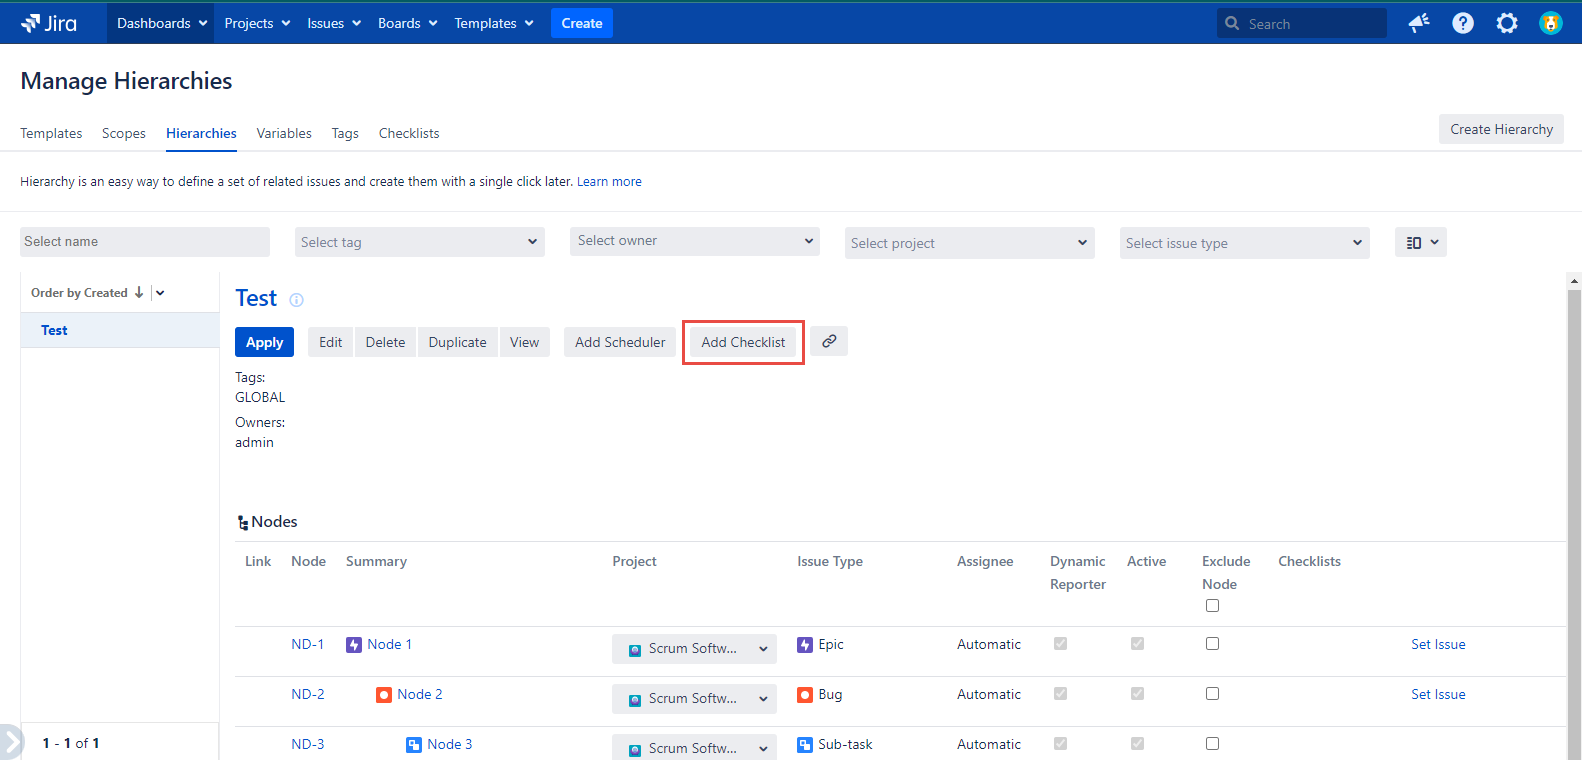Click the Select name filter field
Viewport: 1582px width, 760px height.
click(x=145, y=242)
